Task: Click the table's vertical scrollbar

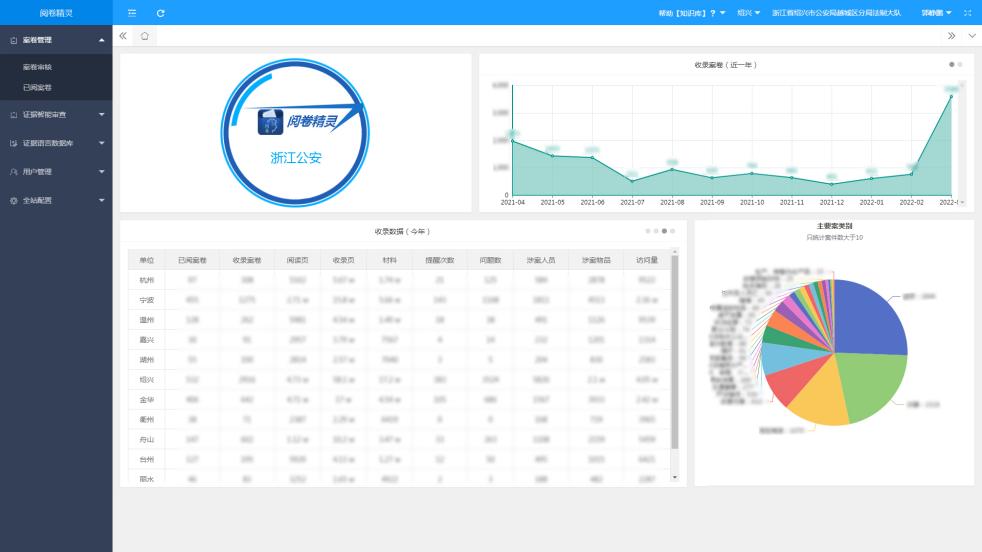Action: point(674,351)
